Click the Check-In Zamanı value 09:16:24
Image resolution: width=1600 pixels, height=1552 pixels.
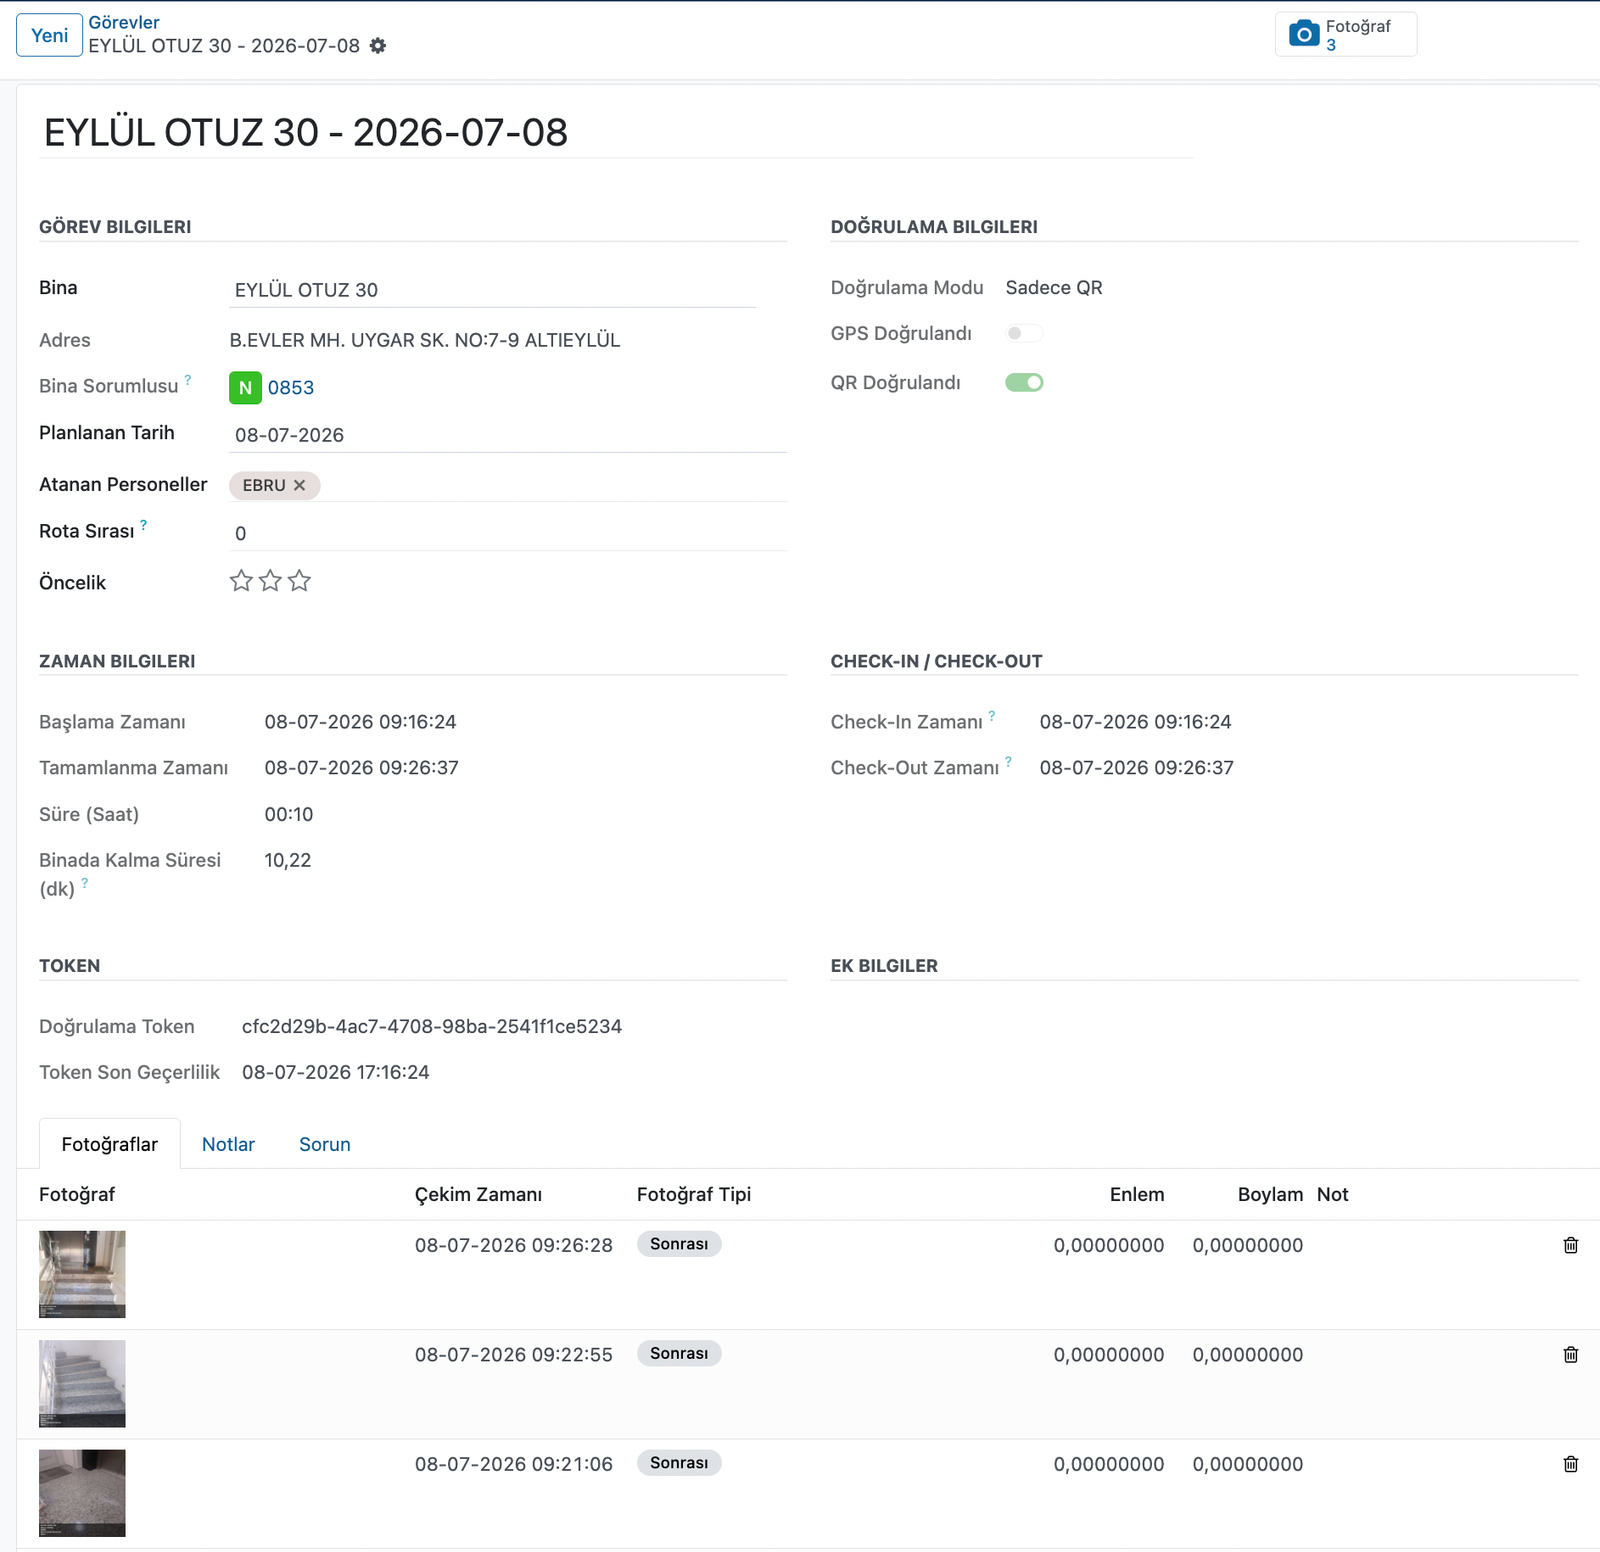(1136, 722)
